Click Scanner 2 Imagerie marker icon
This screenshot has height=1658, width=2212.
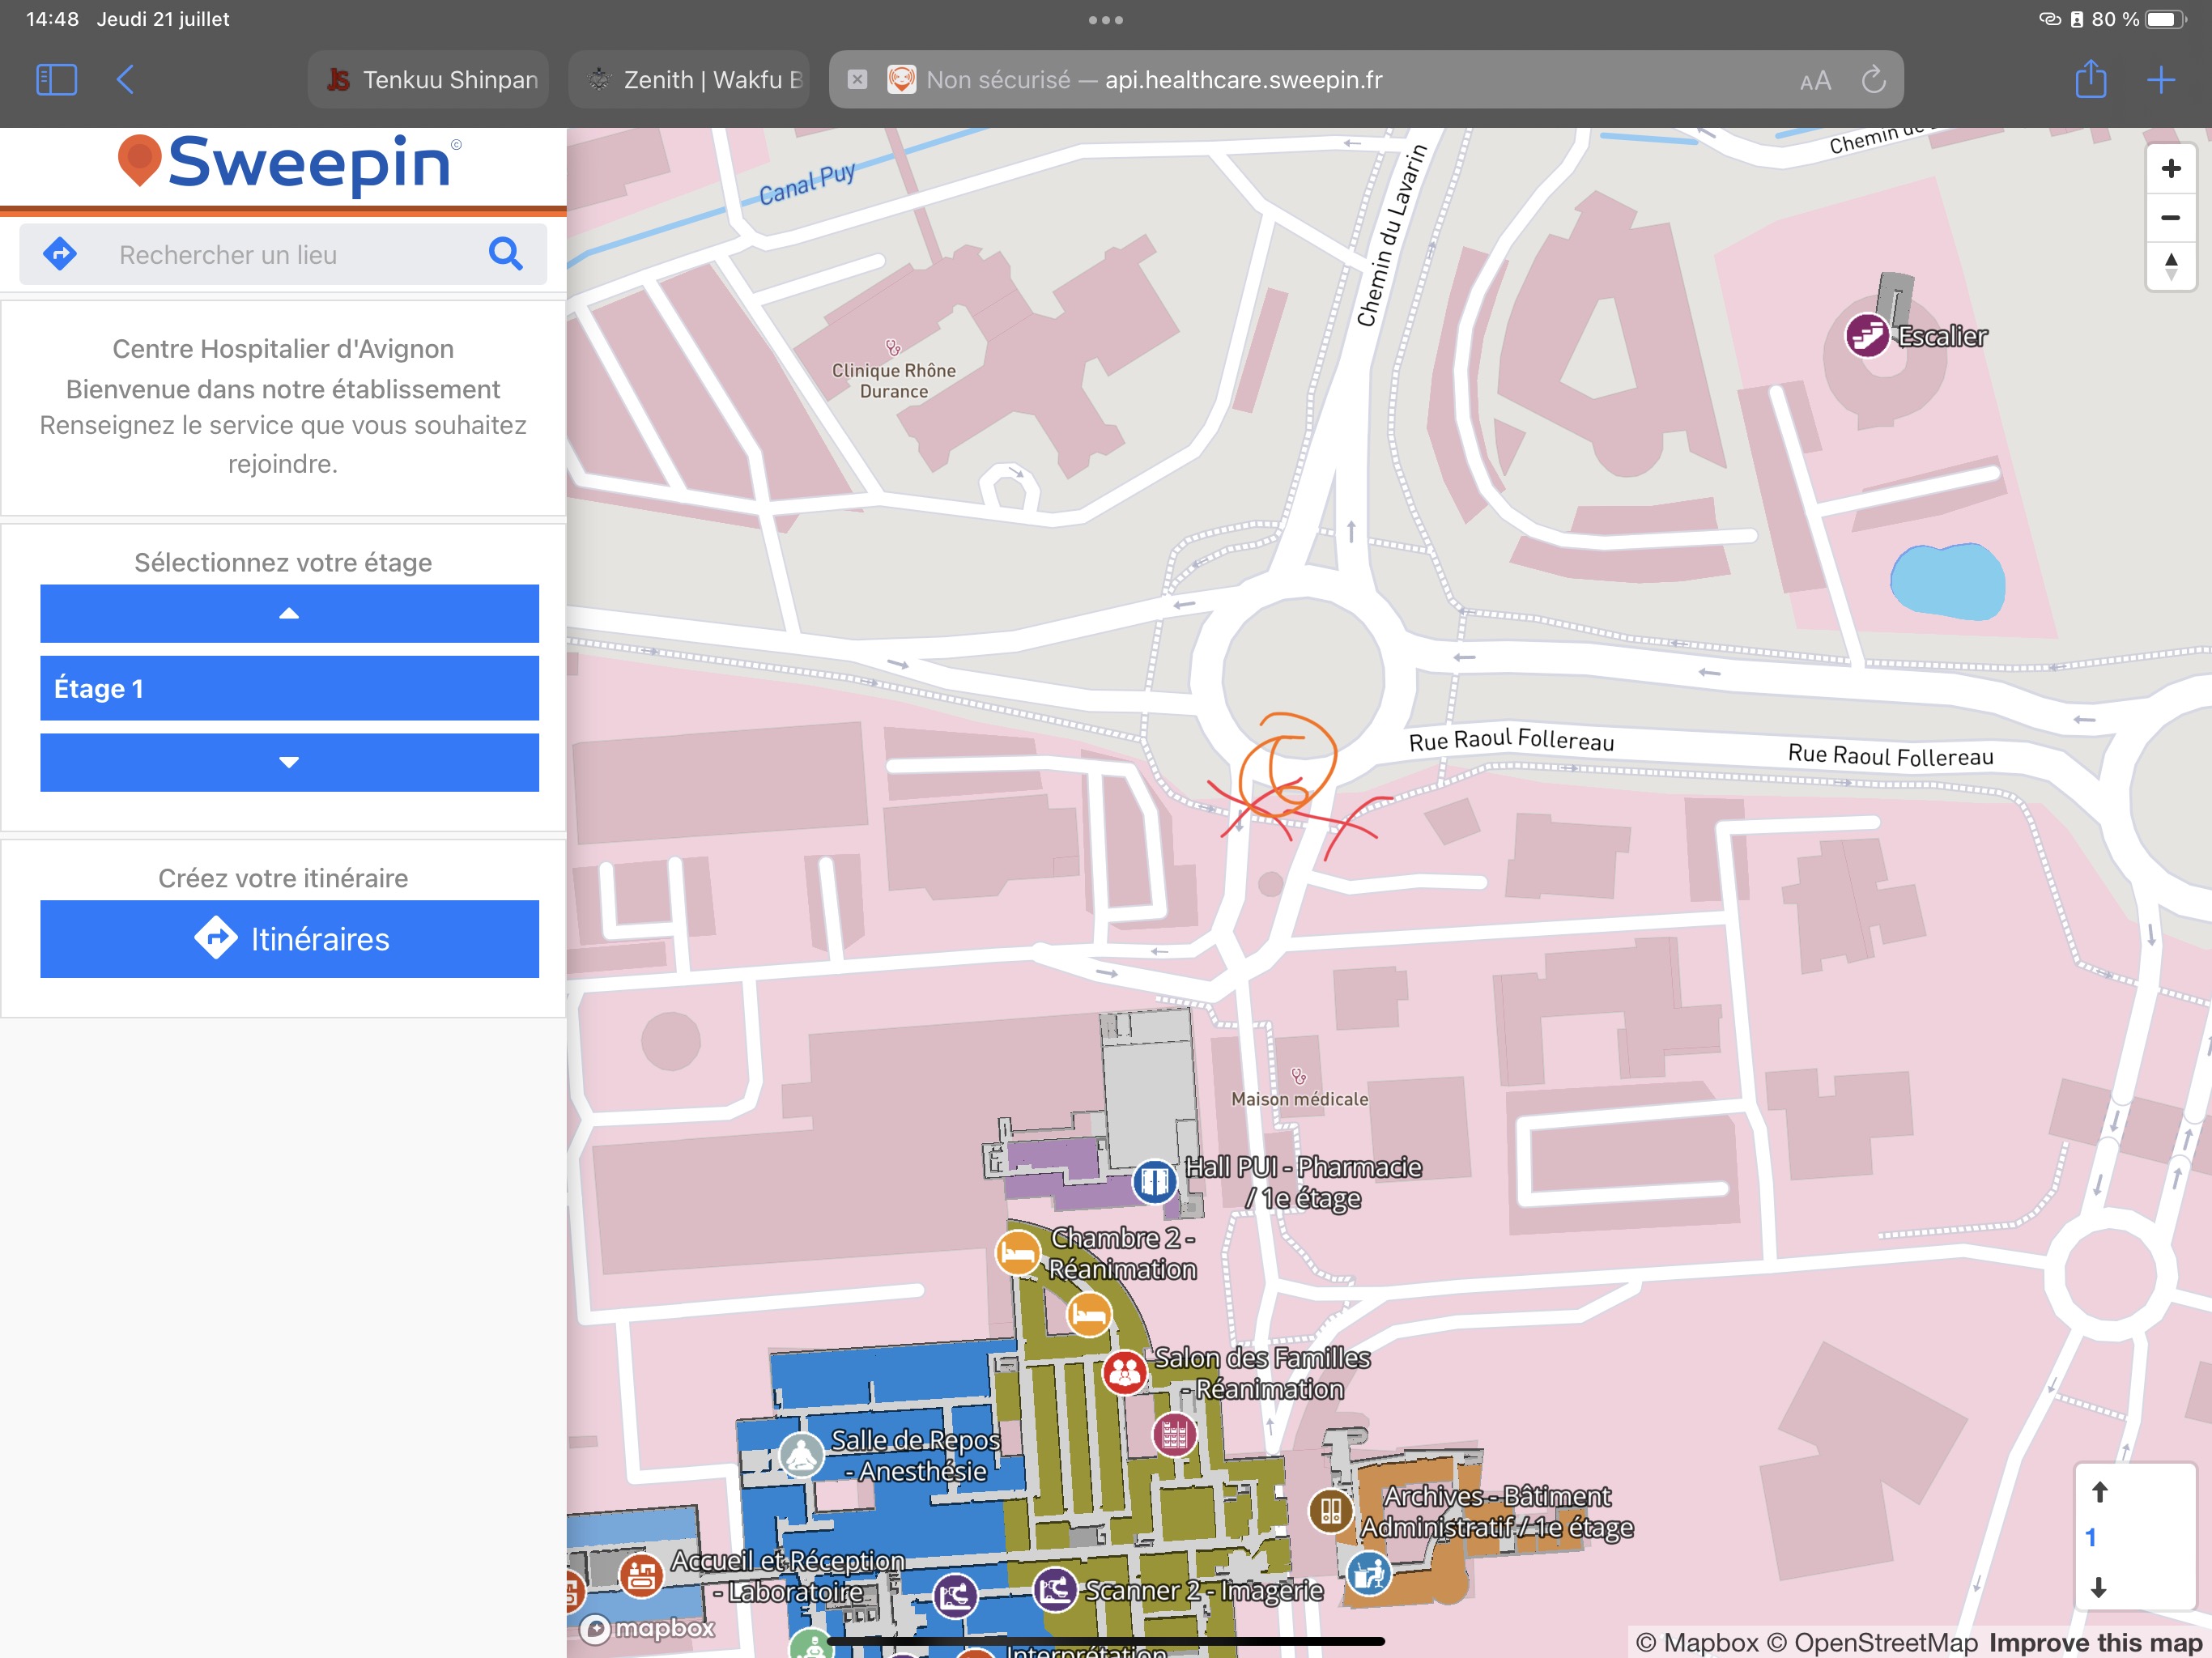1055,1588
